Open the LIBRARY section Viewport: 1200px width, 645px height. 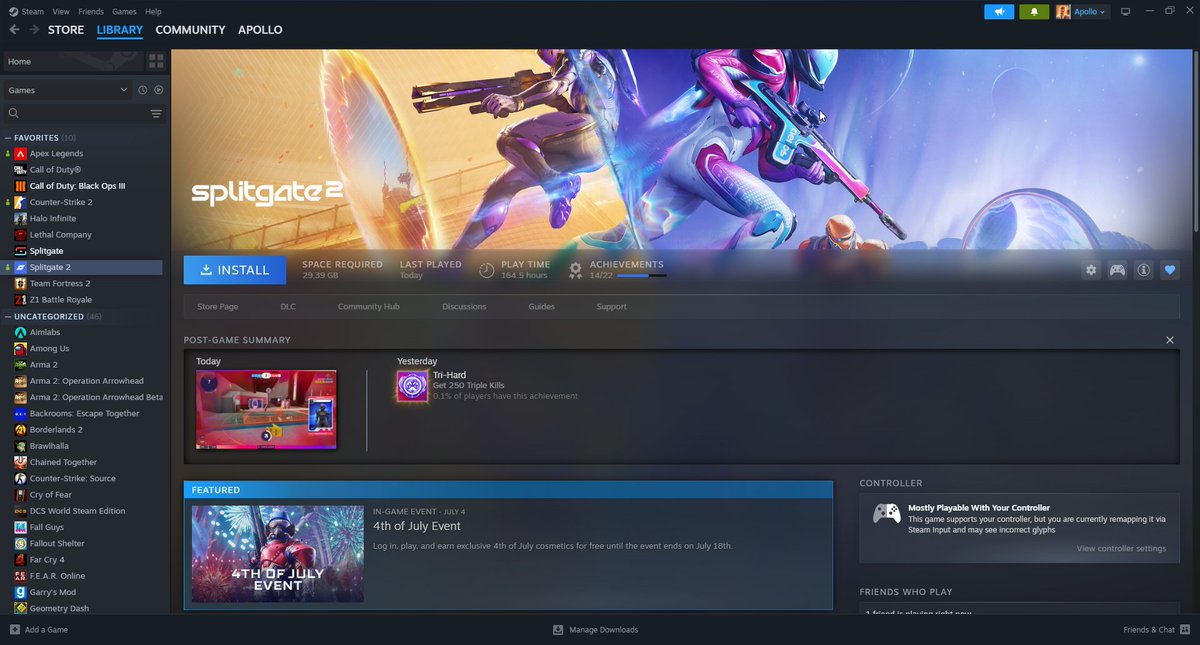click(120, 30)
